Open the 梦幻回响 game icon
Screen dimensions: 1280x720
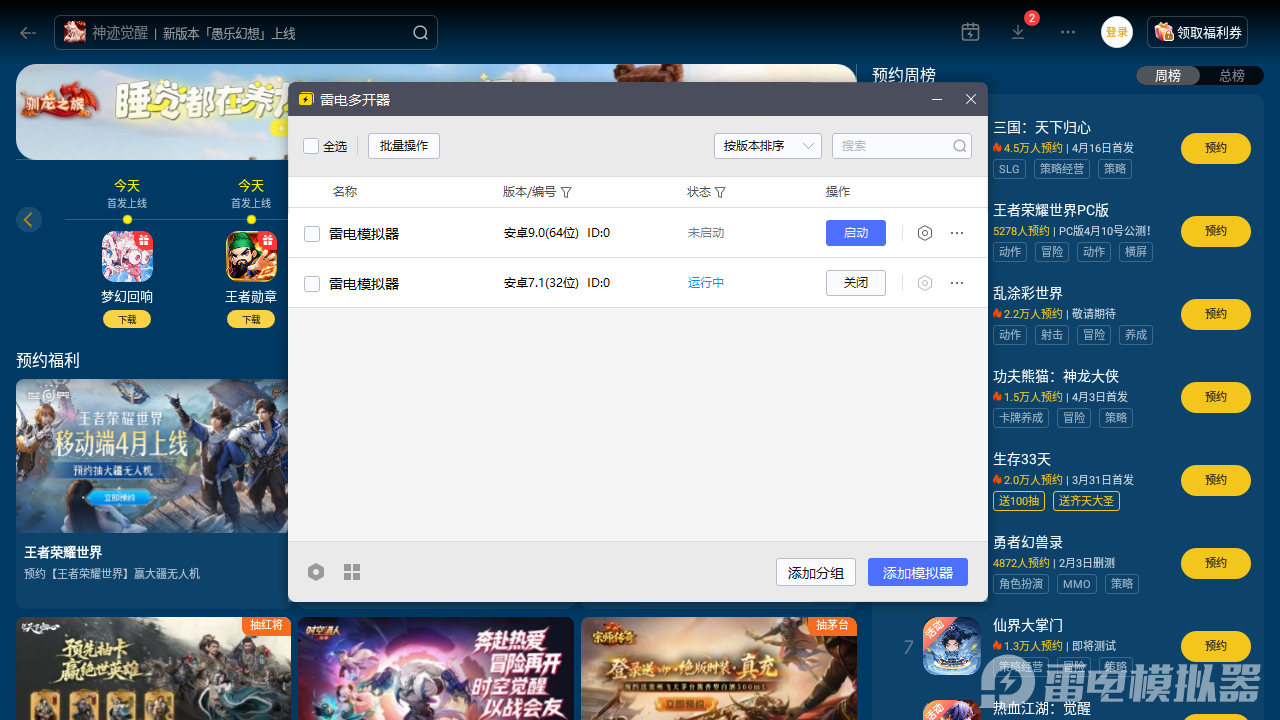127,257
